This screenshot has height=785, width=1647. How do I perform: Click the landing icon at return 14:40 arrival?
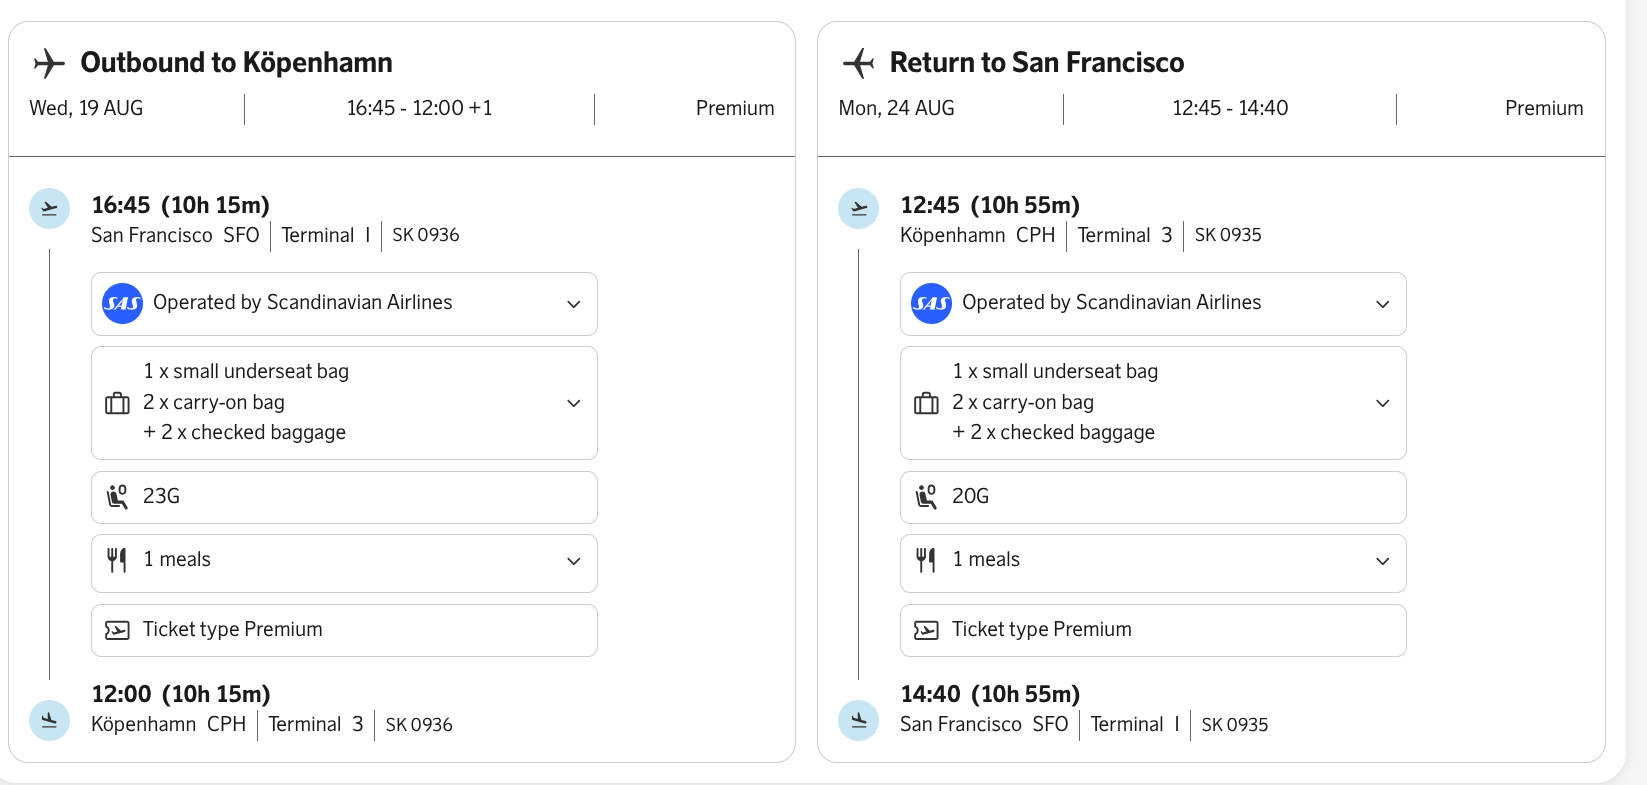(858, 720)
